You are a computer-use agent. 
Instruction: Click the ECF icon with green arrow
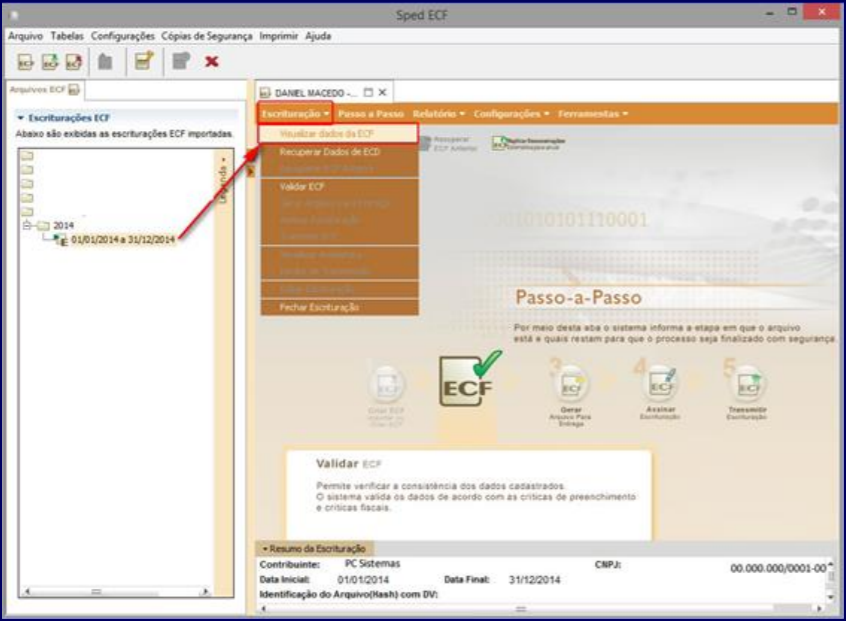[50, 62]
